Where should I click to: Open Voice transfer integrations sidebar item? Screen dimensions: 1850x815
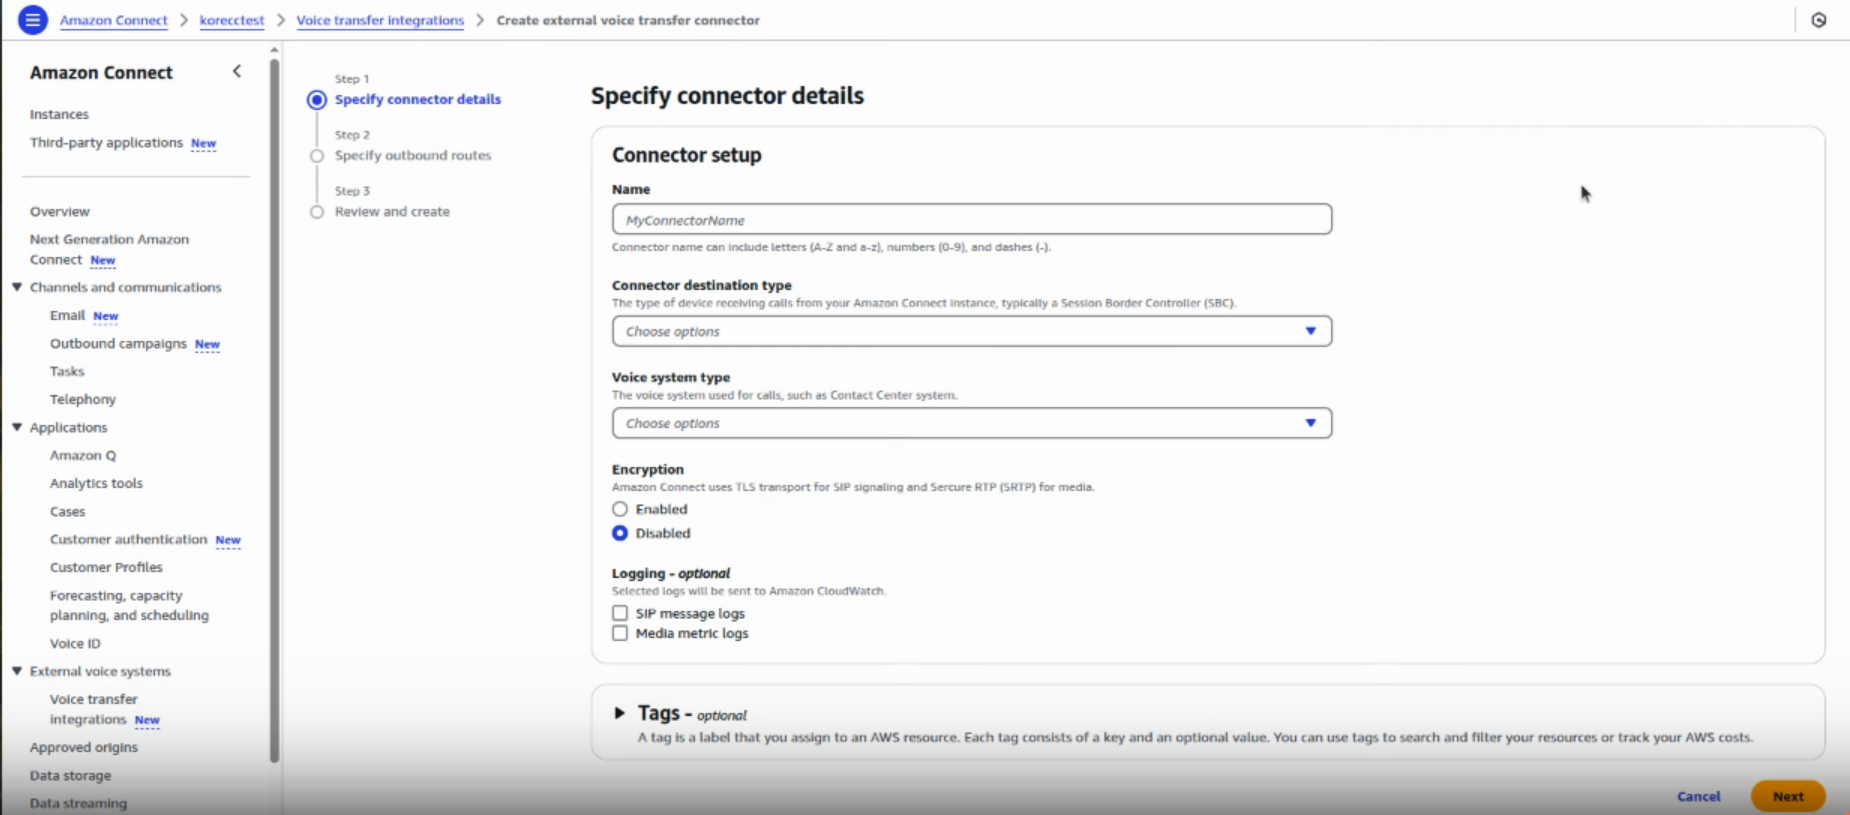[x=93, y=709]
